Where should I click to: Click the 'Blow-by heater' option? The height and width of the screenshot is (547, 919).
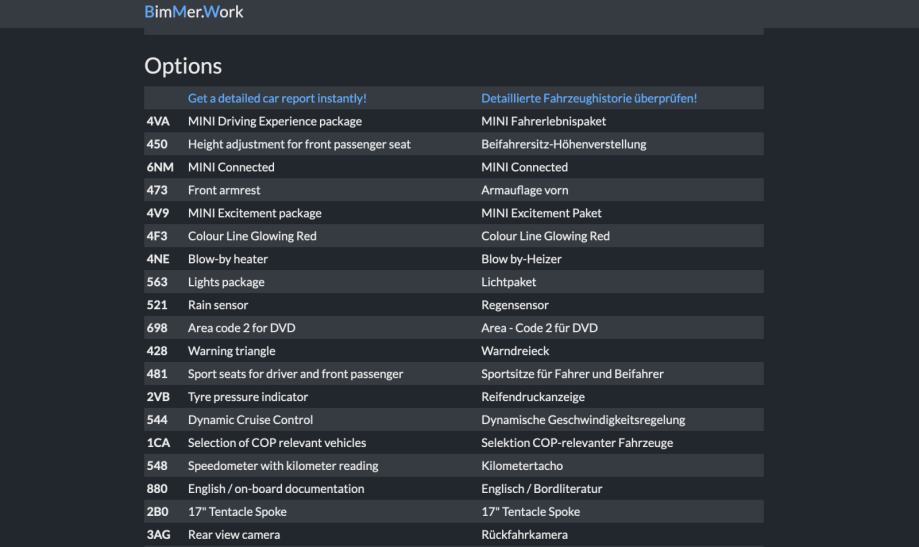pos(228,259)
